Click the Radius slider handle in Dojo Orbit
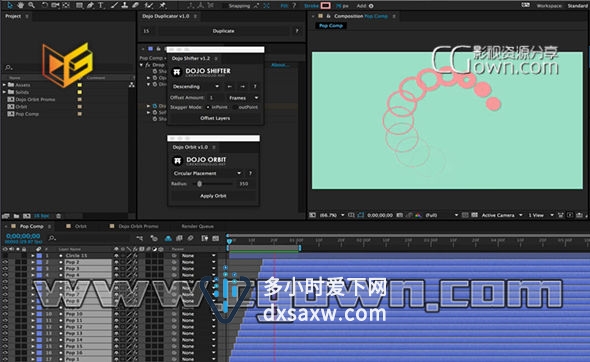The height and width of the screenshot is (362, 590). [199, 184]
